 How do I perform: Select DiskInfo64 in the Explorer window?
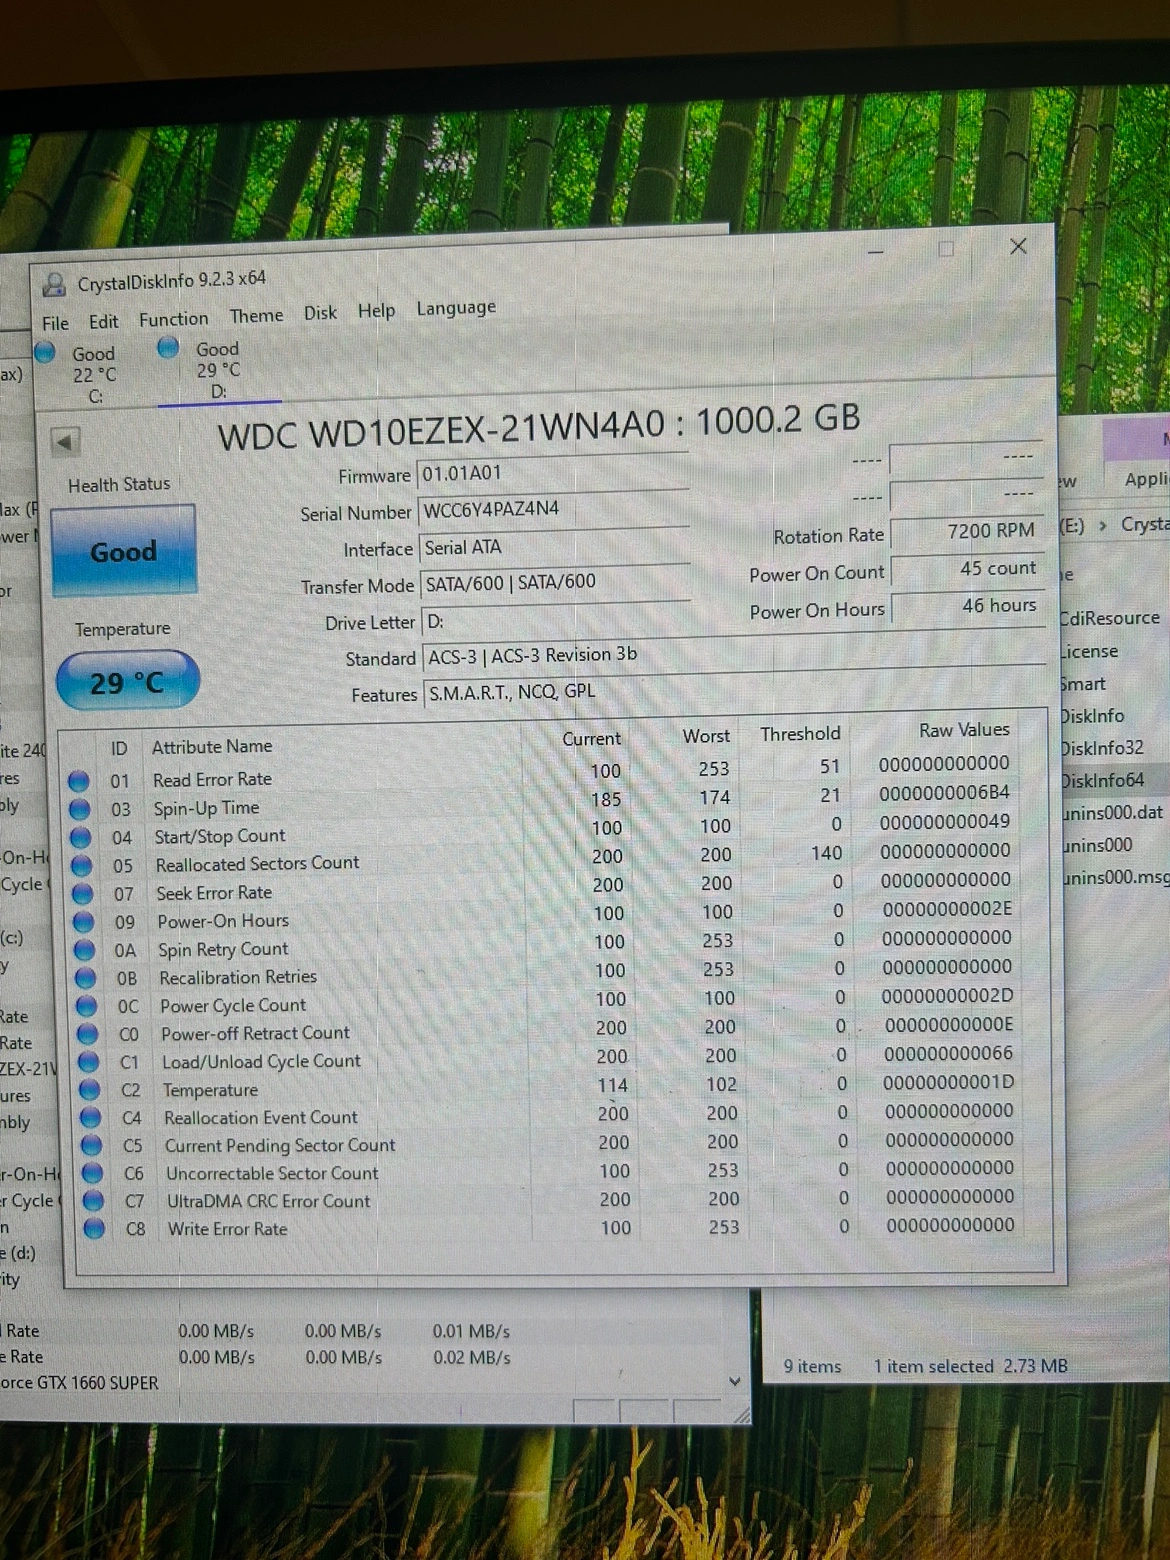coord(1102,780)
